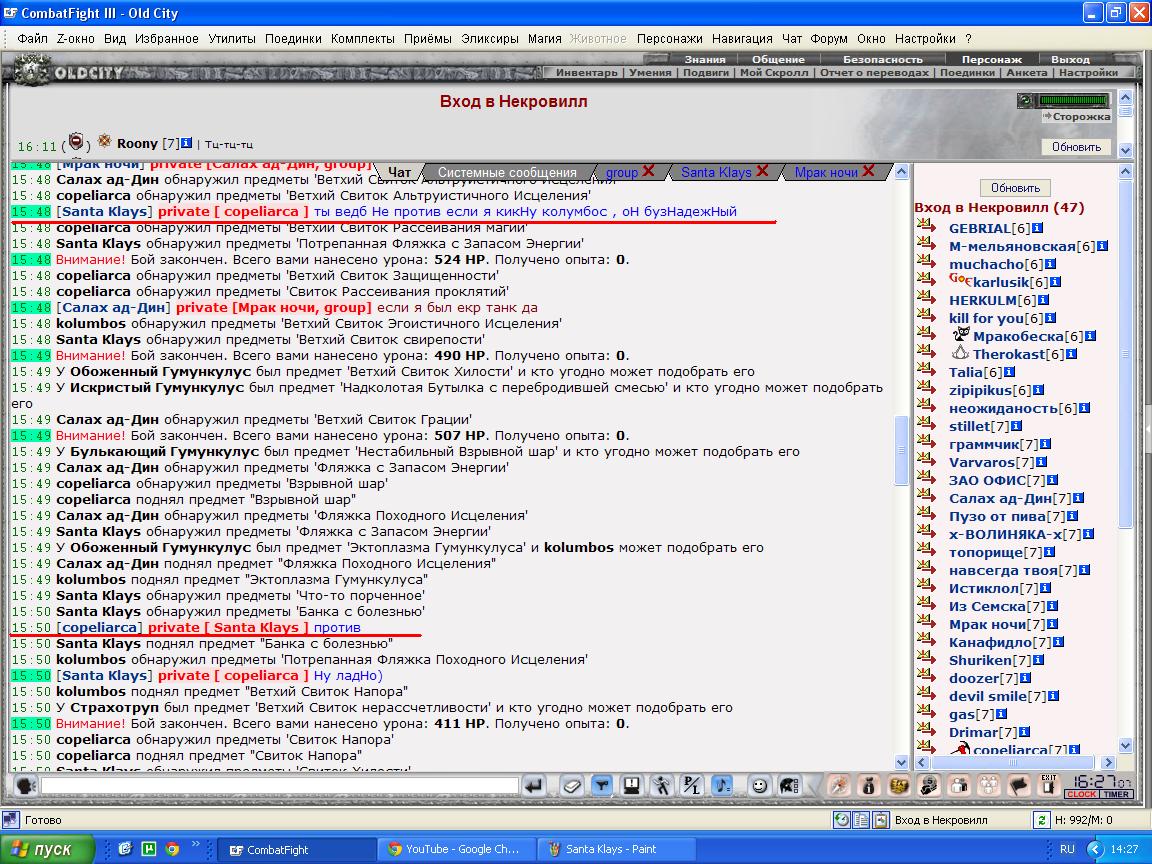Click chat scroll-down arrow

pos(901,762)
